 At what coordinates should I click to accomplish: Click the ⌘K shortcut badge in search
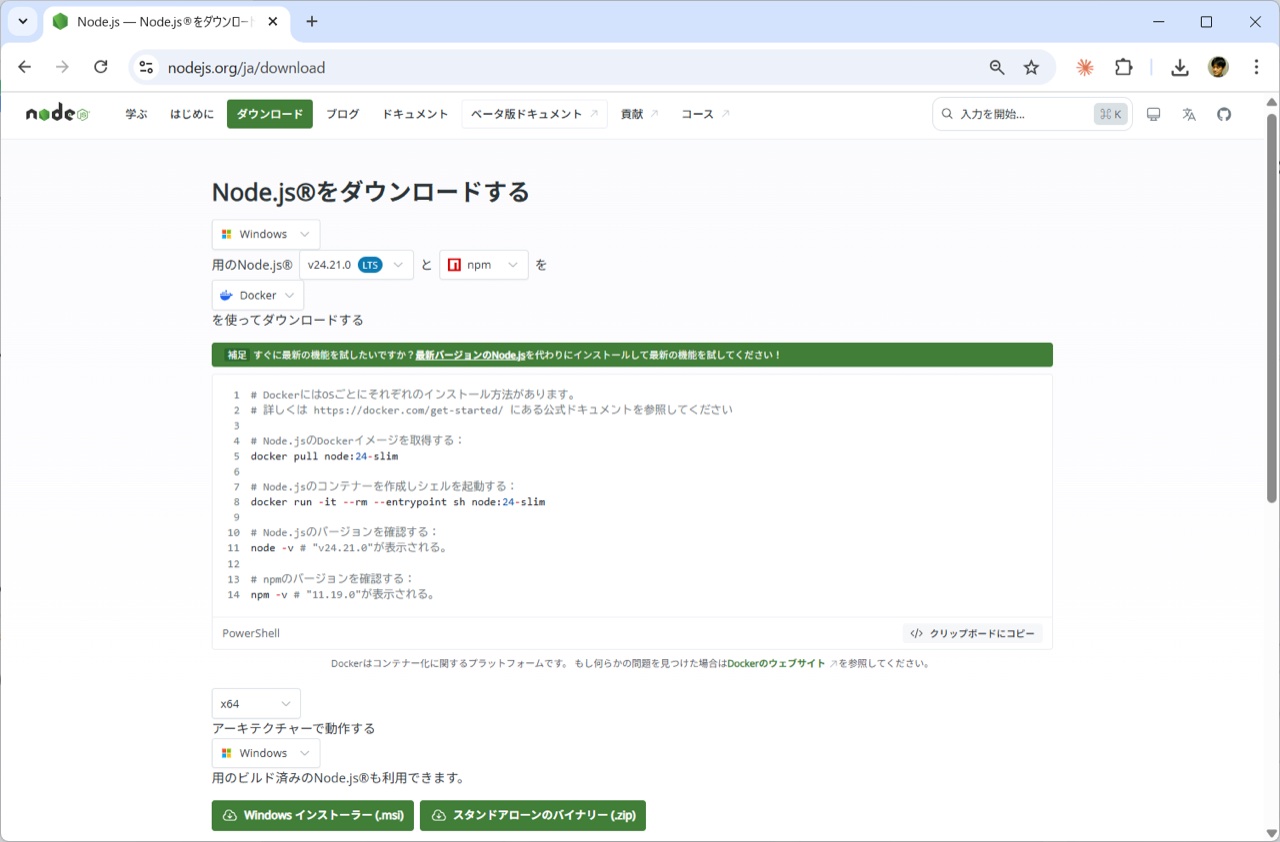pos(1109,114)
